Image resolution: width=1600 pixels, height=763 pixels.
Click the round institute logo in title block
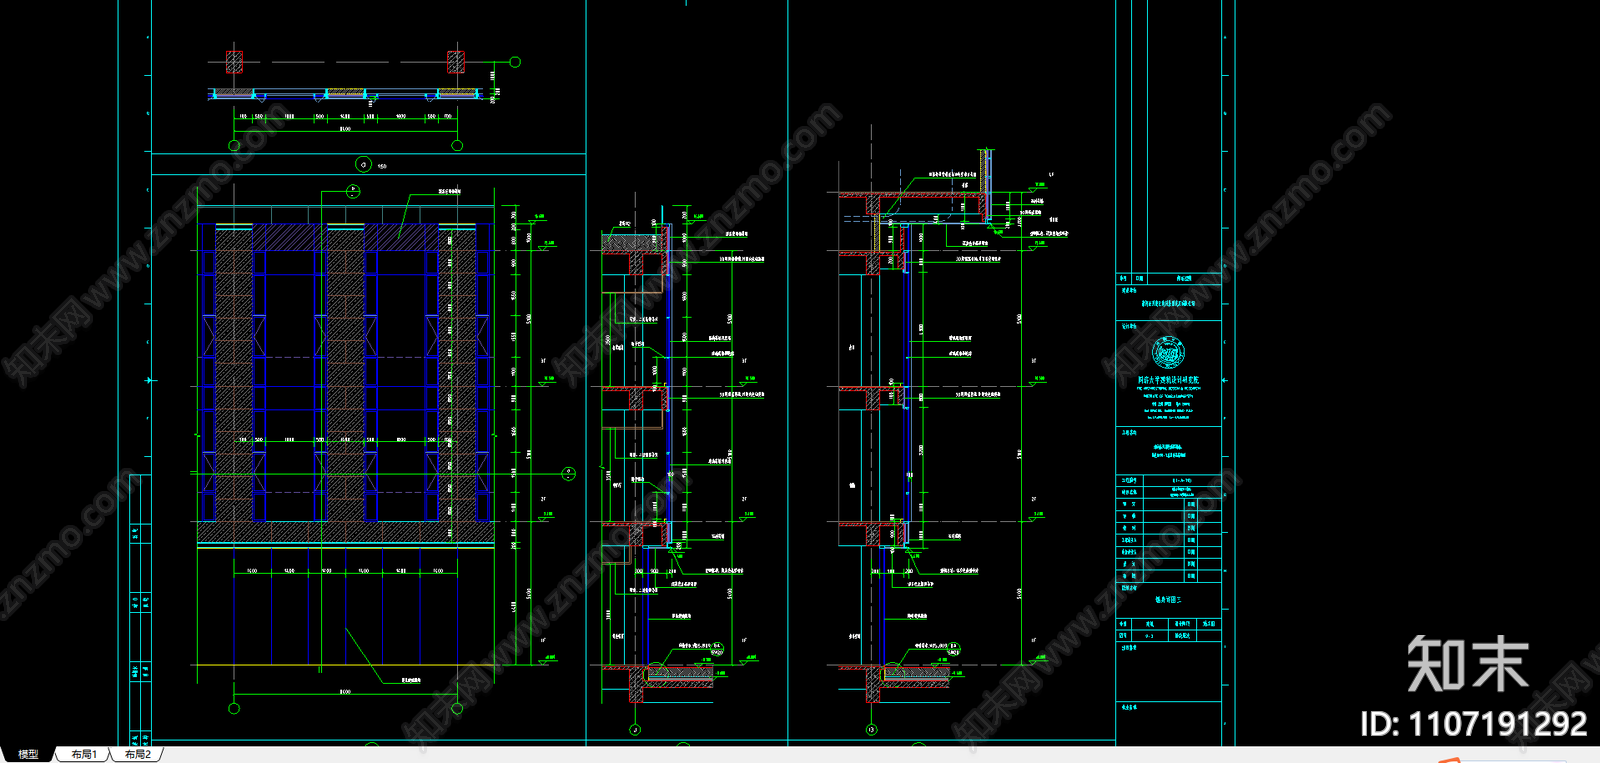tap(1168, 353)
